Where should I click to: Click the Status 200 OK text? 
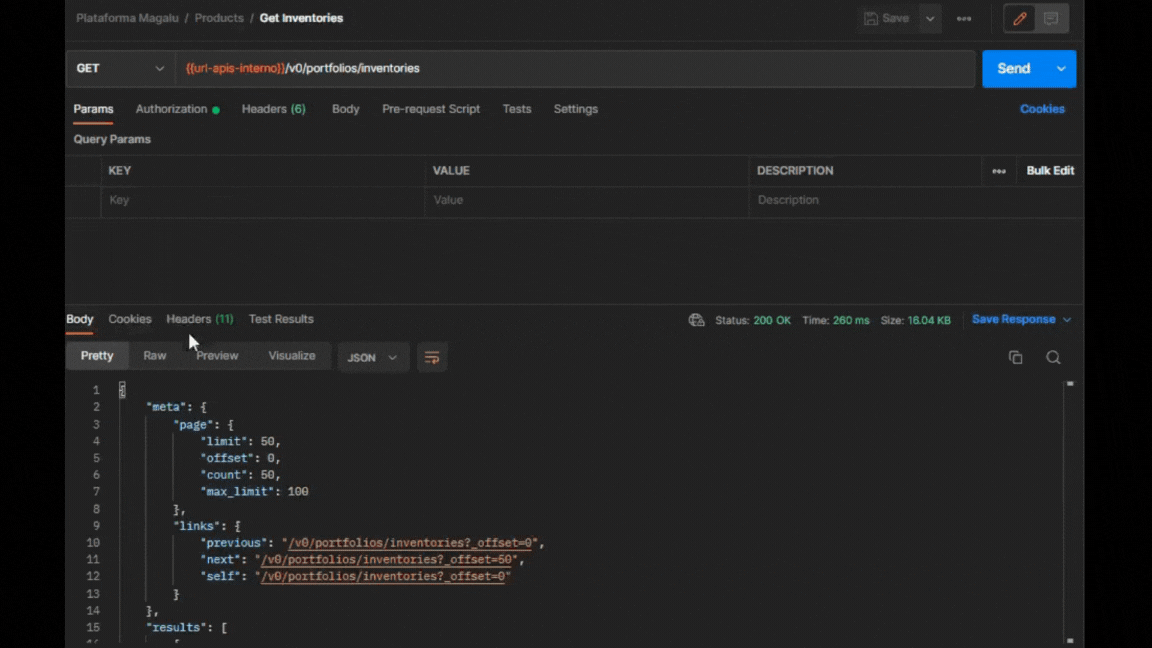tap(753, 320)
